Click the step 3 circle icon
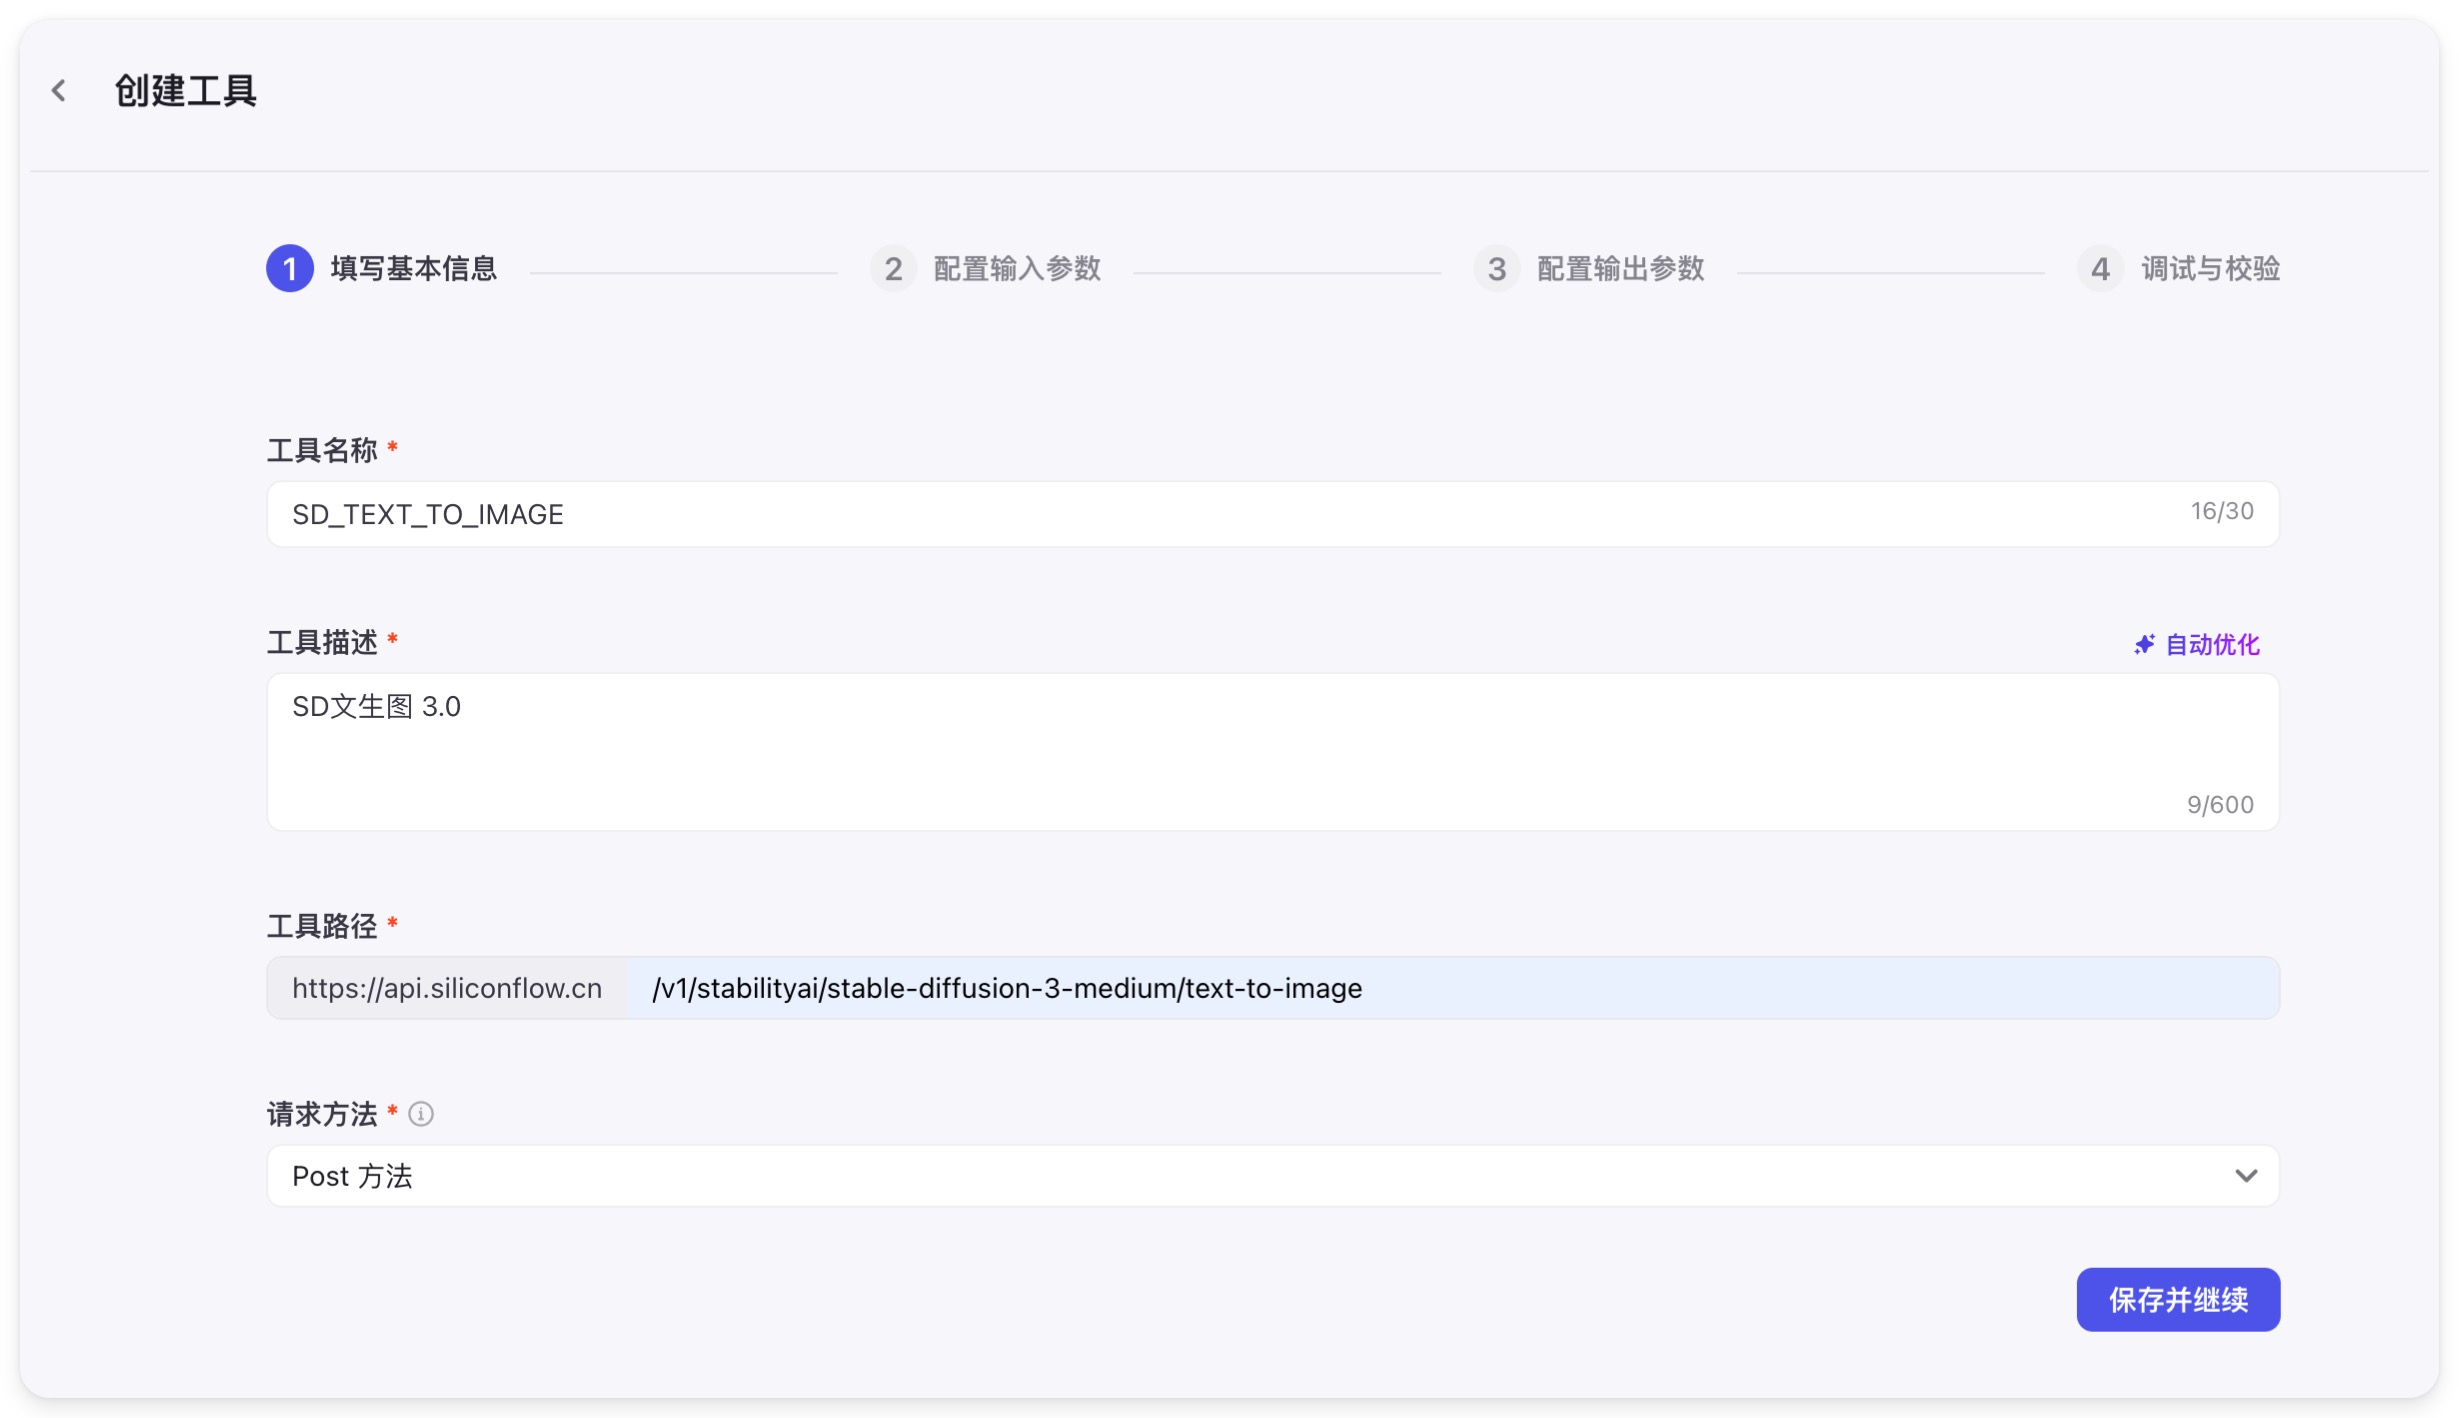This screenshot has height=1418, width=2459. pos(1496,269)
